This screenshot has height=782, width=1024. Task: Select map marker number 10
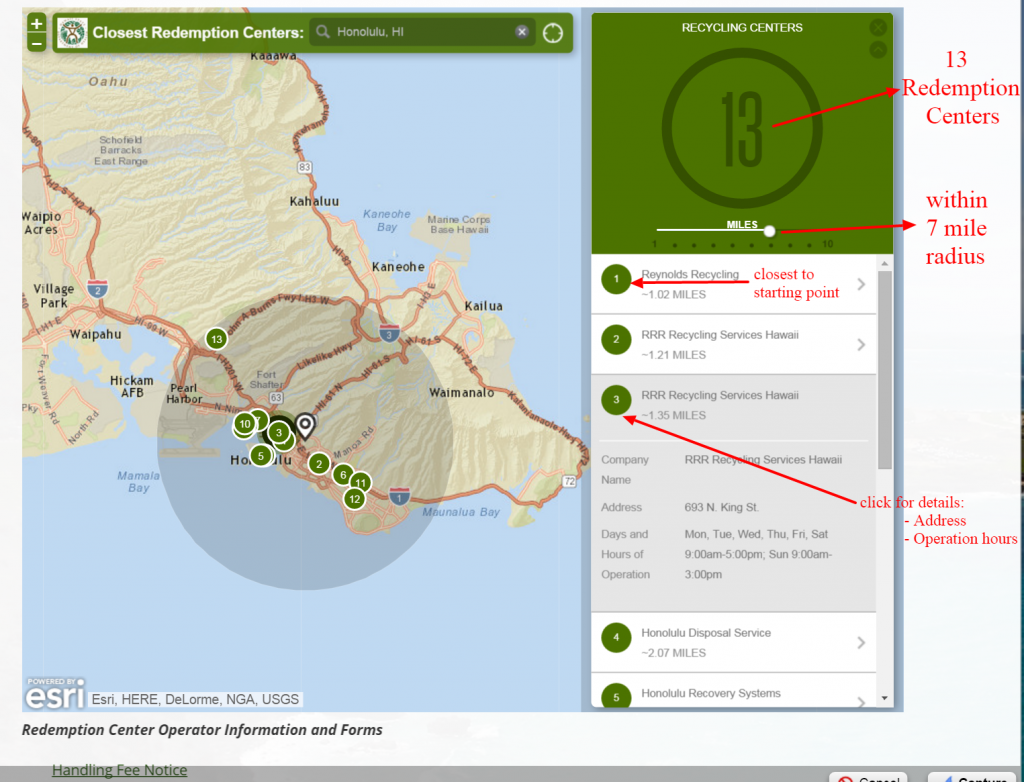[x=245, y=424]
